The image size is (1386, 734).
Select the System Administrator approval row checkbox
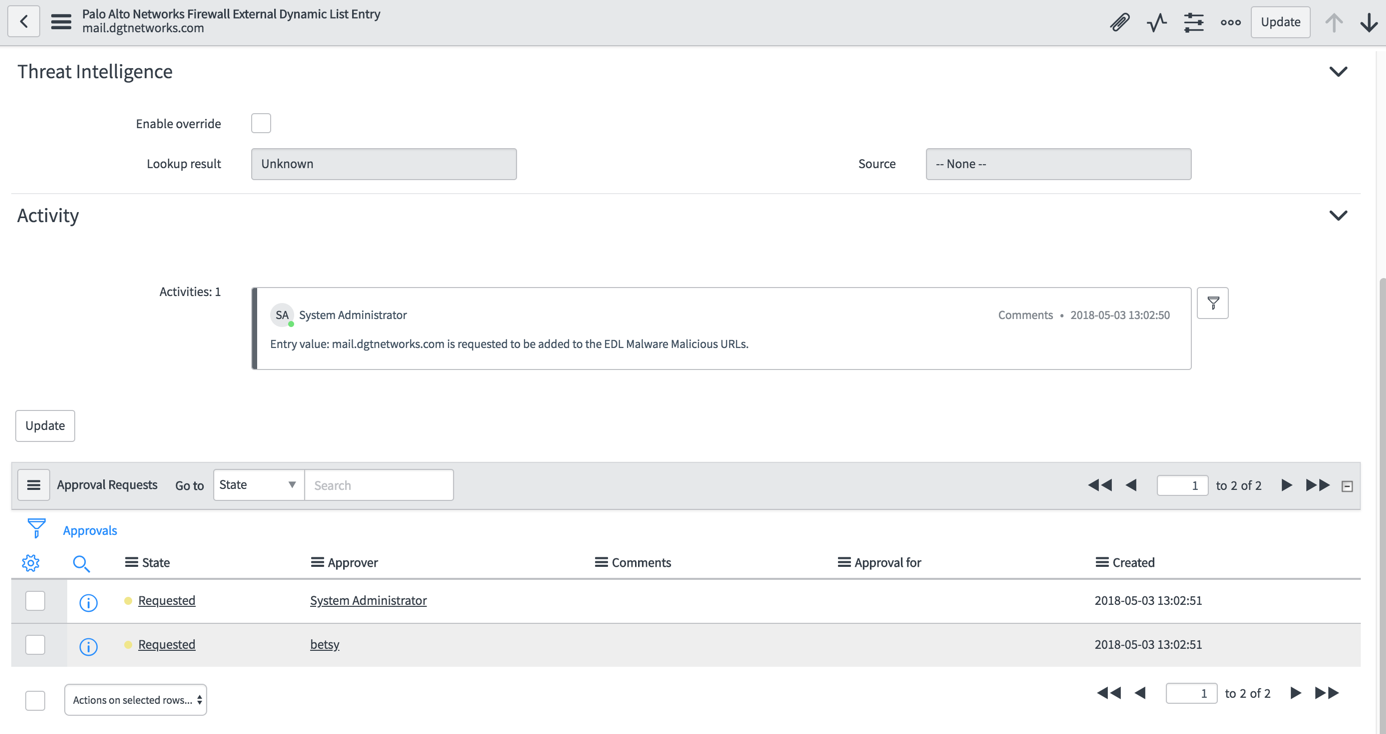[x=35, y=601]
